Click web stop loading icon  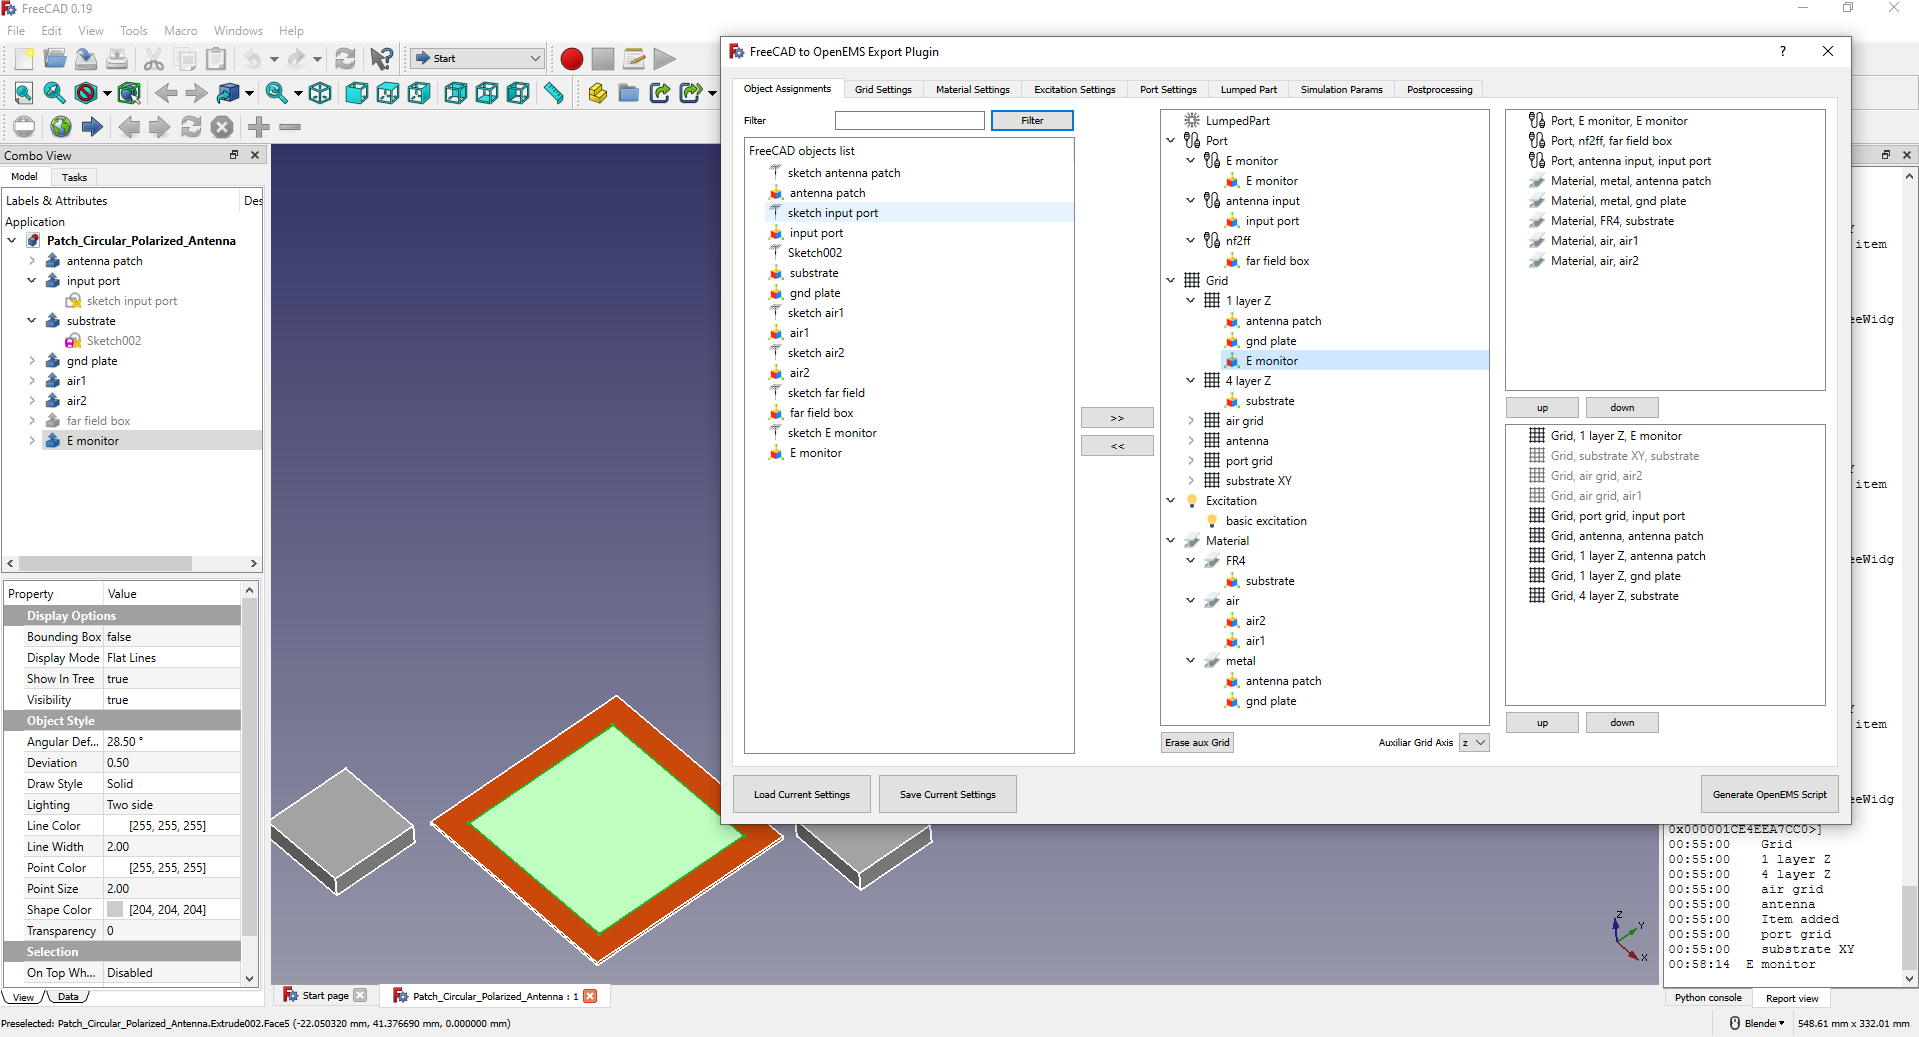click(222, 127)
